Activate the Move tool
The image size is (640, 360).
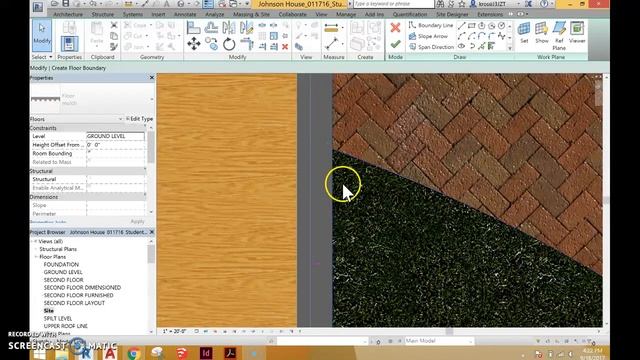click(x=194, y=44)
